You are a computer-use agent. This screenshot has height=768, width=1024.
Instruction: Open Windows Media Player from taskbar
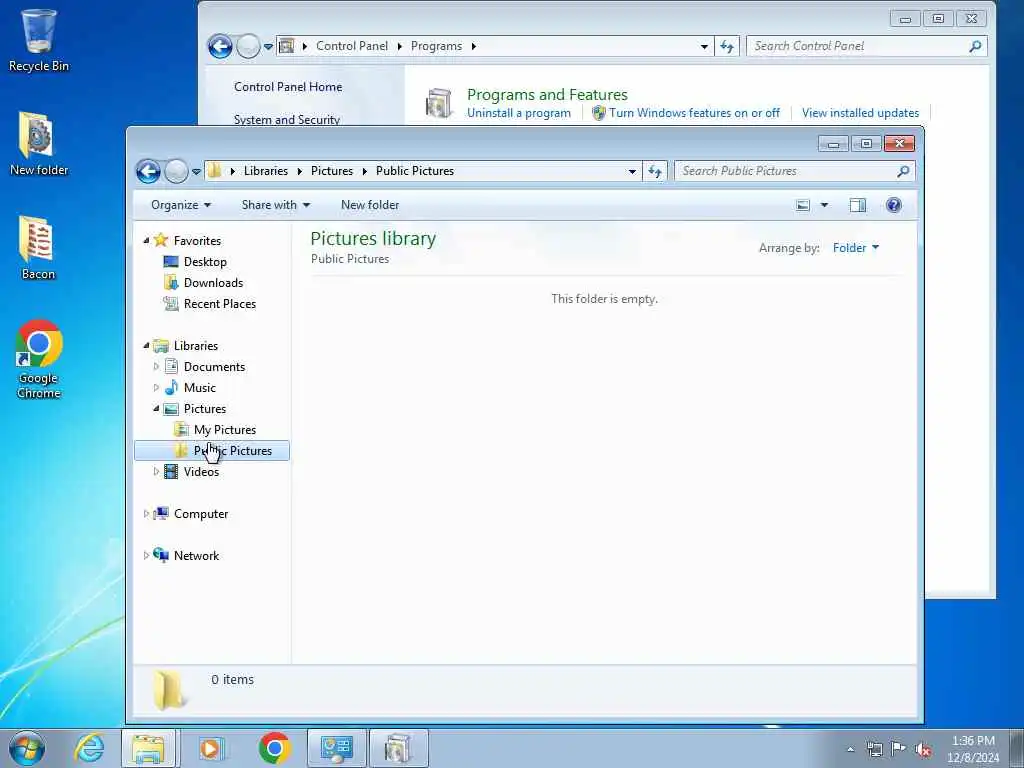(210, 748)
